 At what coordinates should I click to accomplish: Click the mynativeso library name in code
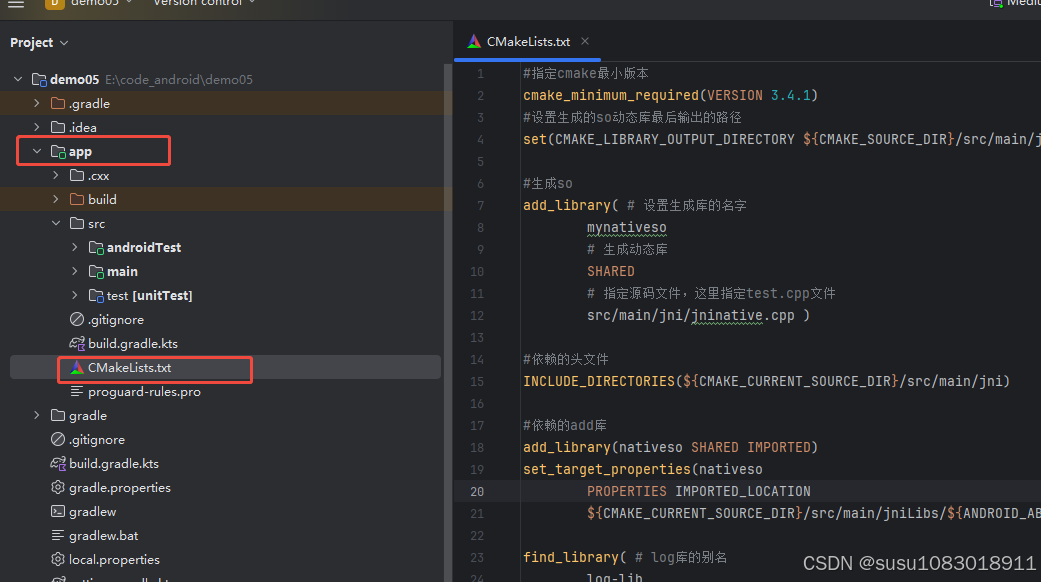626,227
